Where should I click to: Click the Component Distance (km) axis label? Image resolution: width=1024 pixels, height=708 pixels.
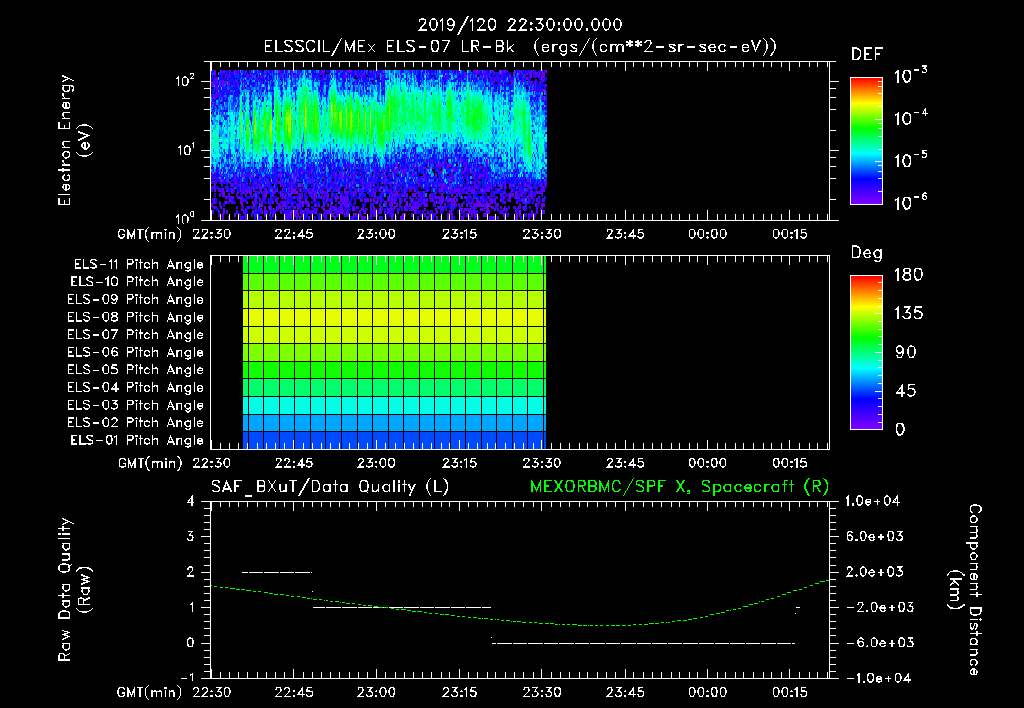tap(965, 590)
